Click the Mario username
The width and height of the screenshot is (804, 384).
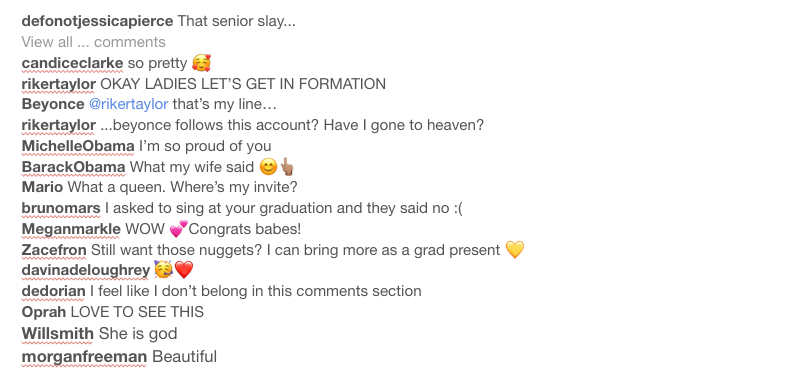42,187
